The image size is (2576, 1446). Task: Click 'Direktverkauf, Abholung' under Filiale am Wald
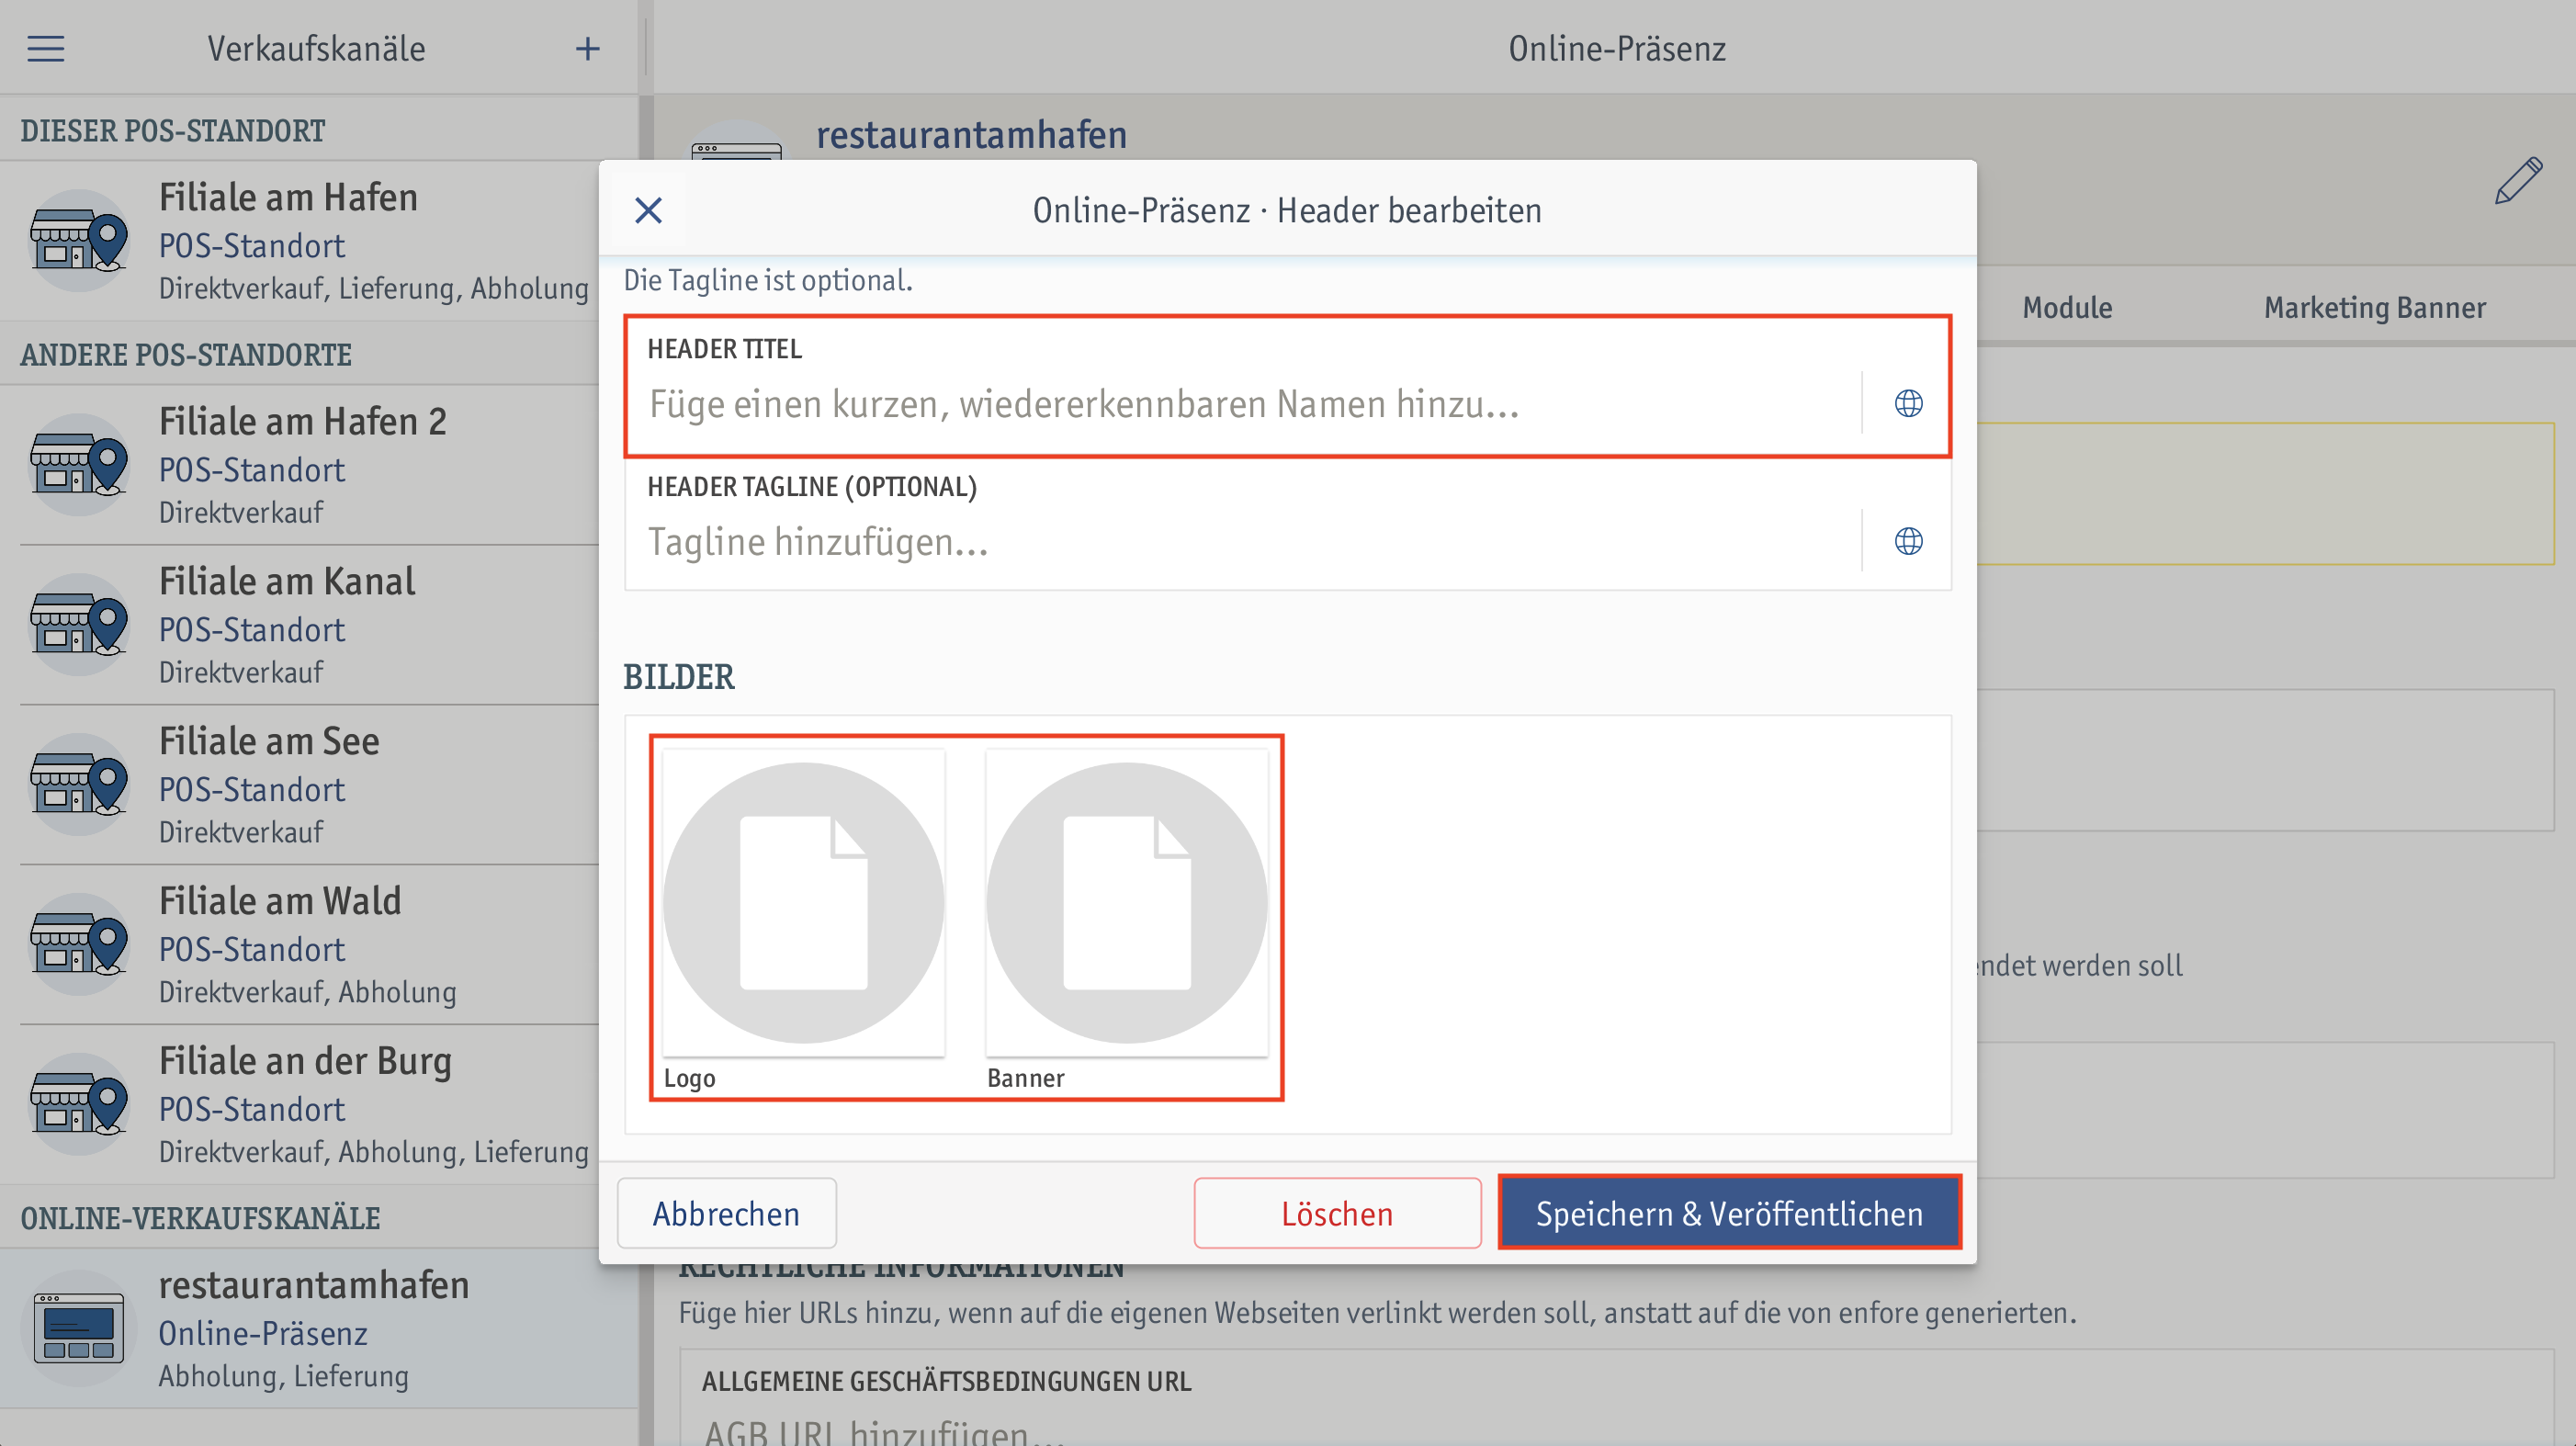(x=308, y=991)
